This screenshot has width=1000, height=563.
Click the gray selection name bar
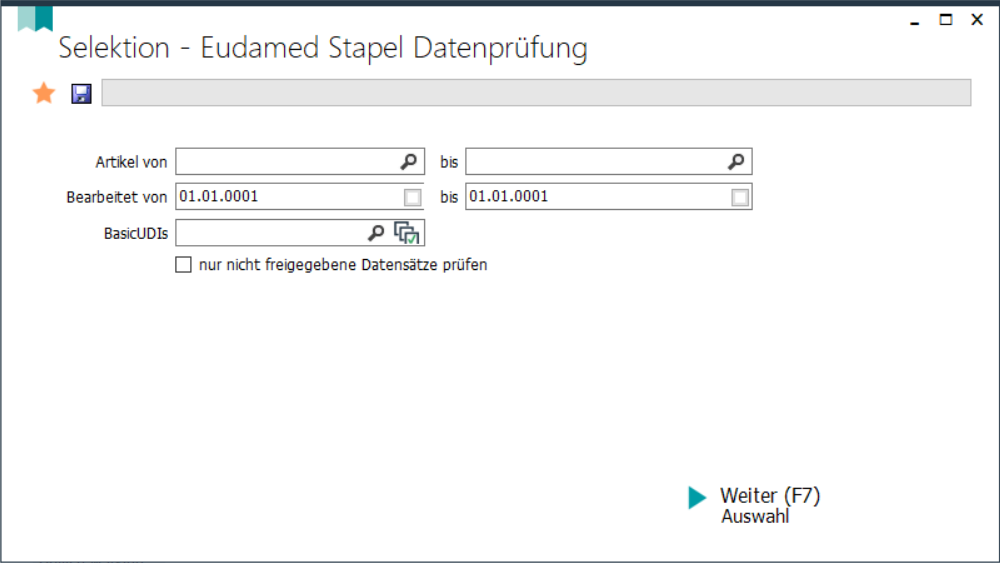(x=536, y=93)
